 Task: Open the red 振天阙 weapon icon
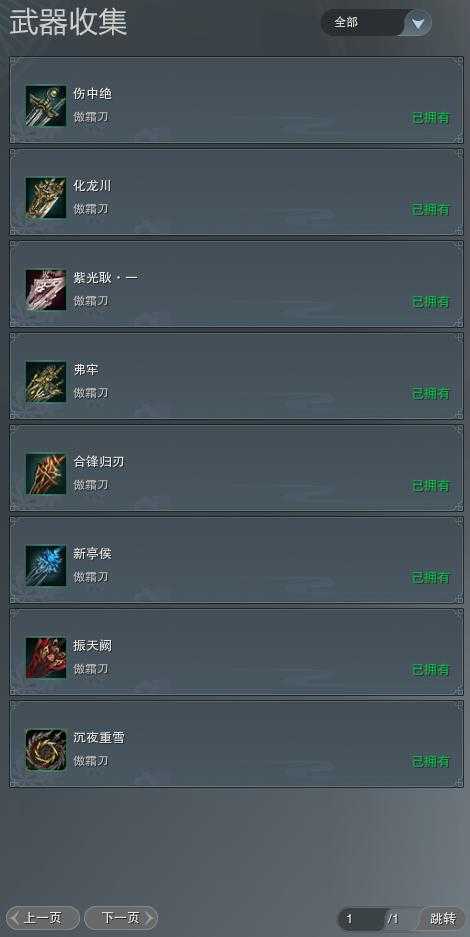coord(46,658)
